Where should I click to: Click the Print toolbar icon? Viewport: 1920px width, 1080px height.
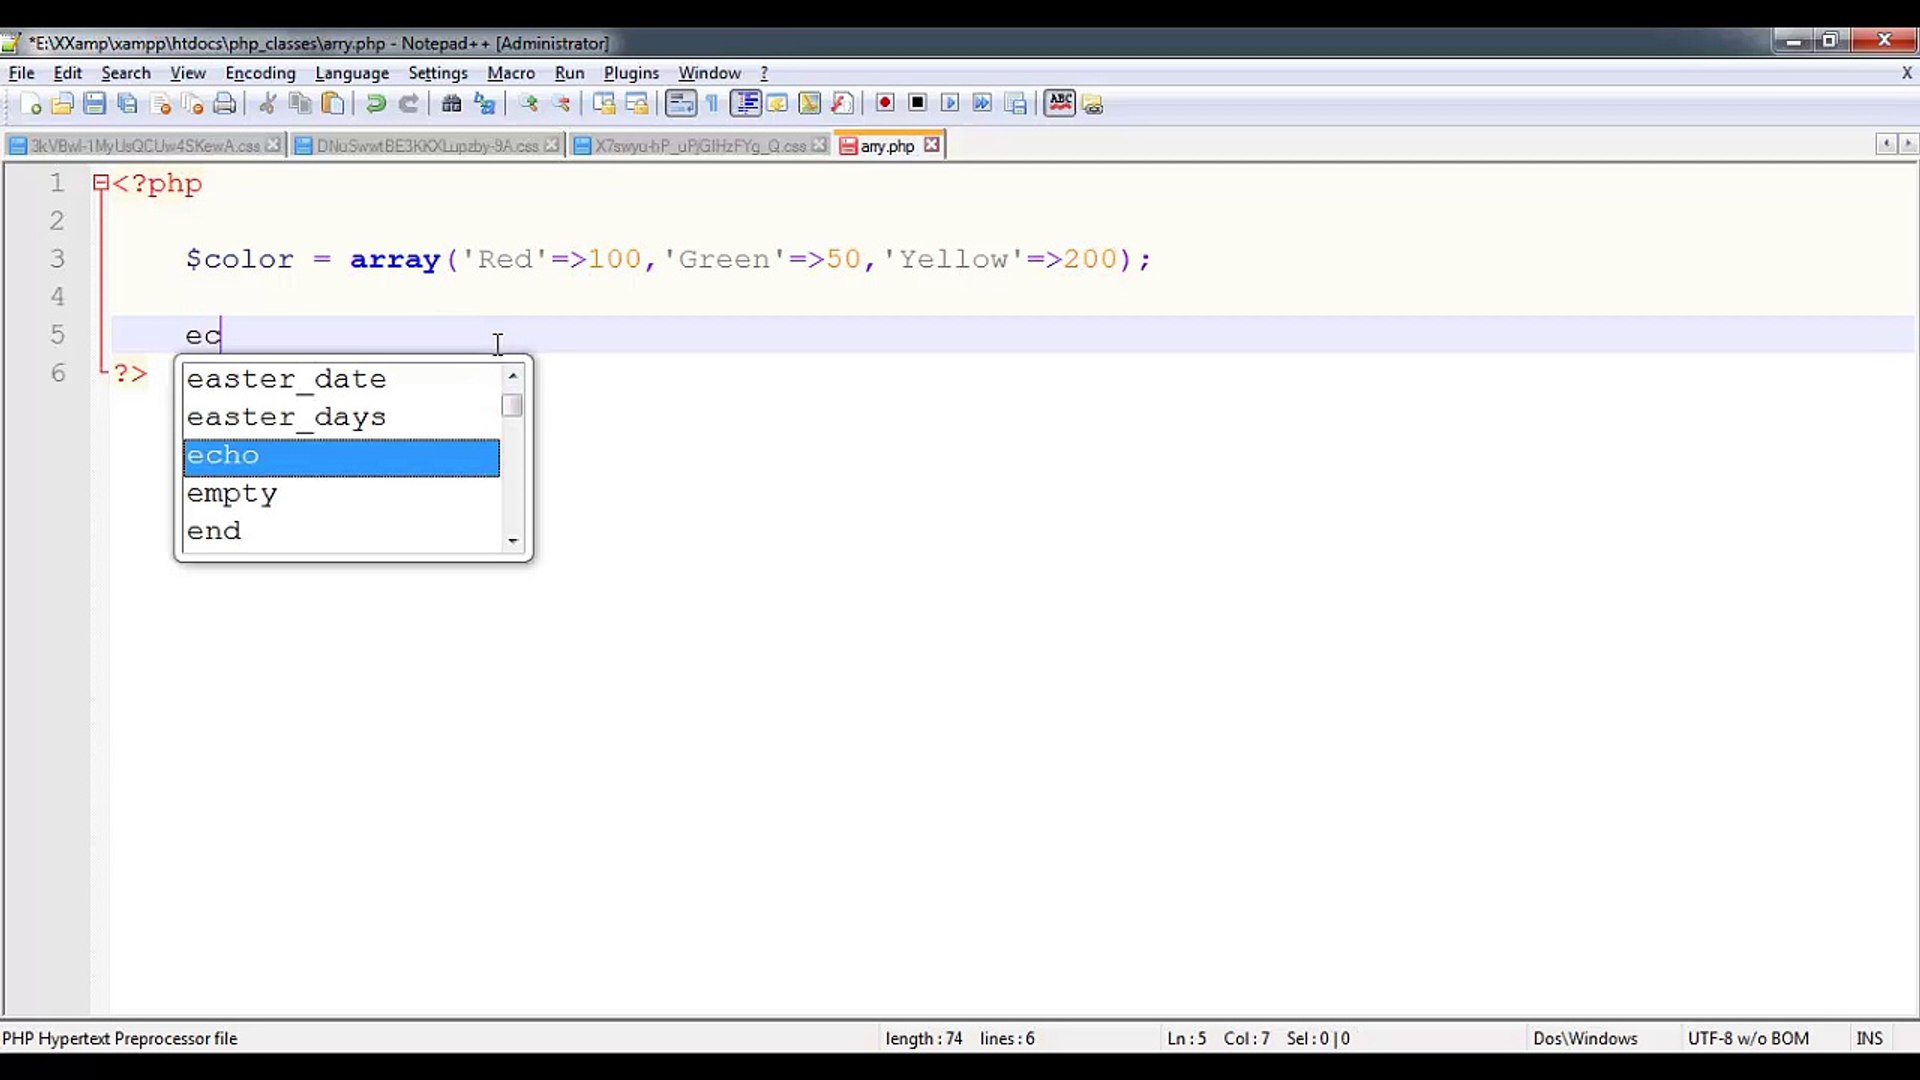(x=225, y=104)
